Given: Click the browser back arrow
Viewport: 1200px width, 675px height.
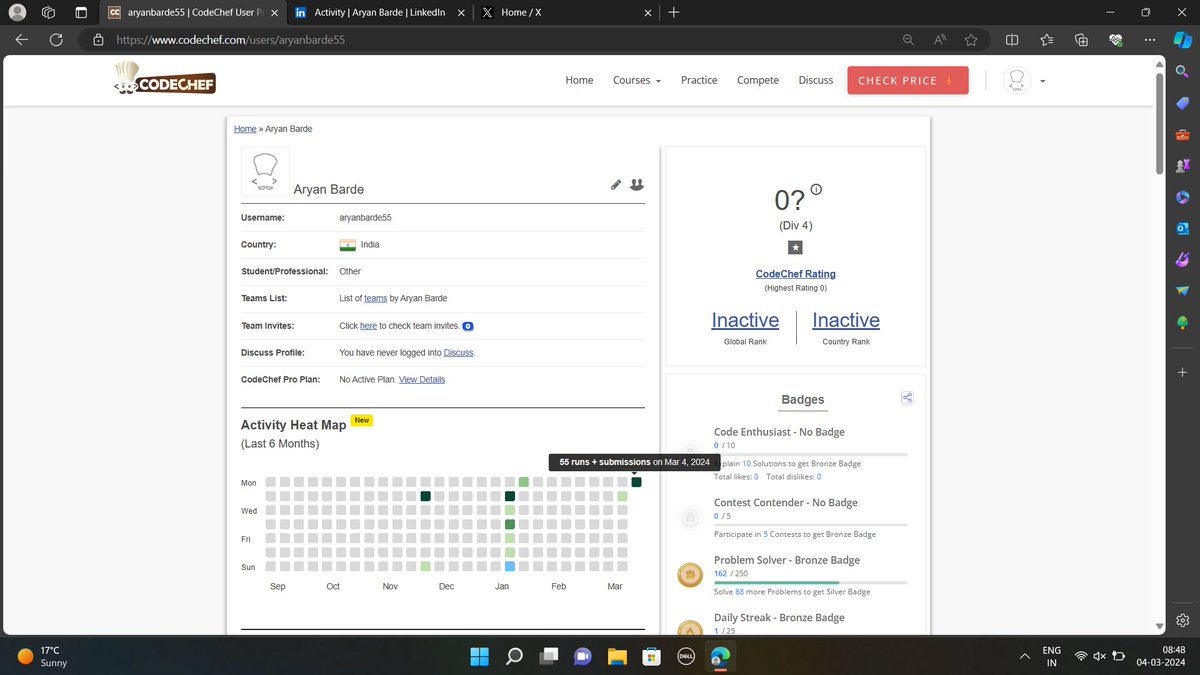Looking at the screenshot, I should 22,40.
